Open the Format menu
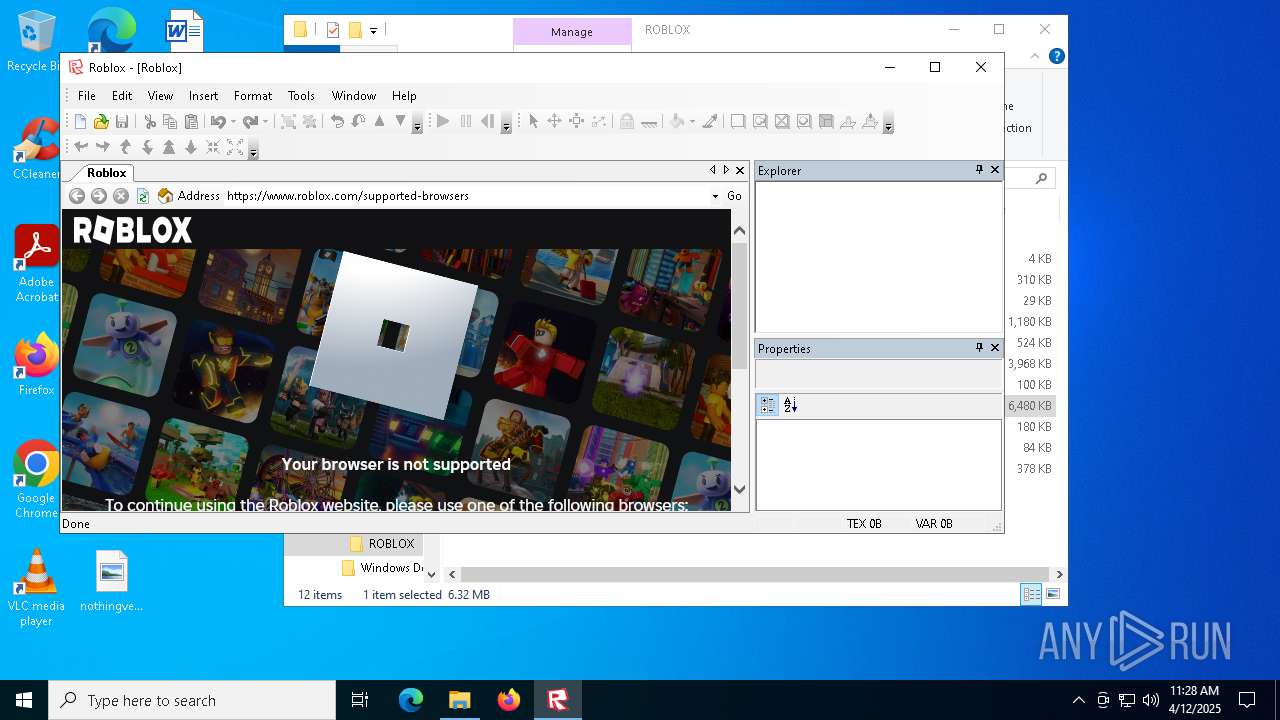Image resolution: width=1280 pixels, height=720 pixels. 253,96
